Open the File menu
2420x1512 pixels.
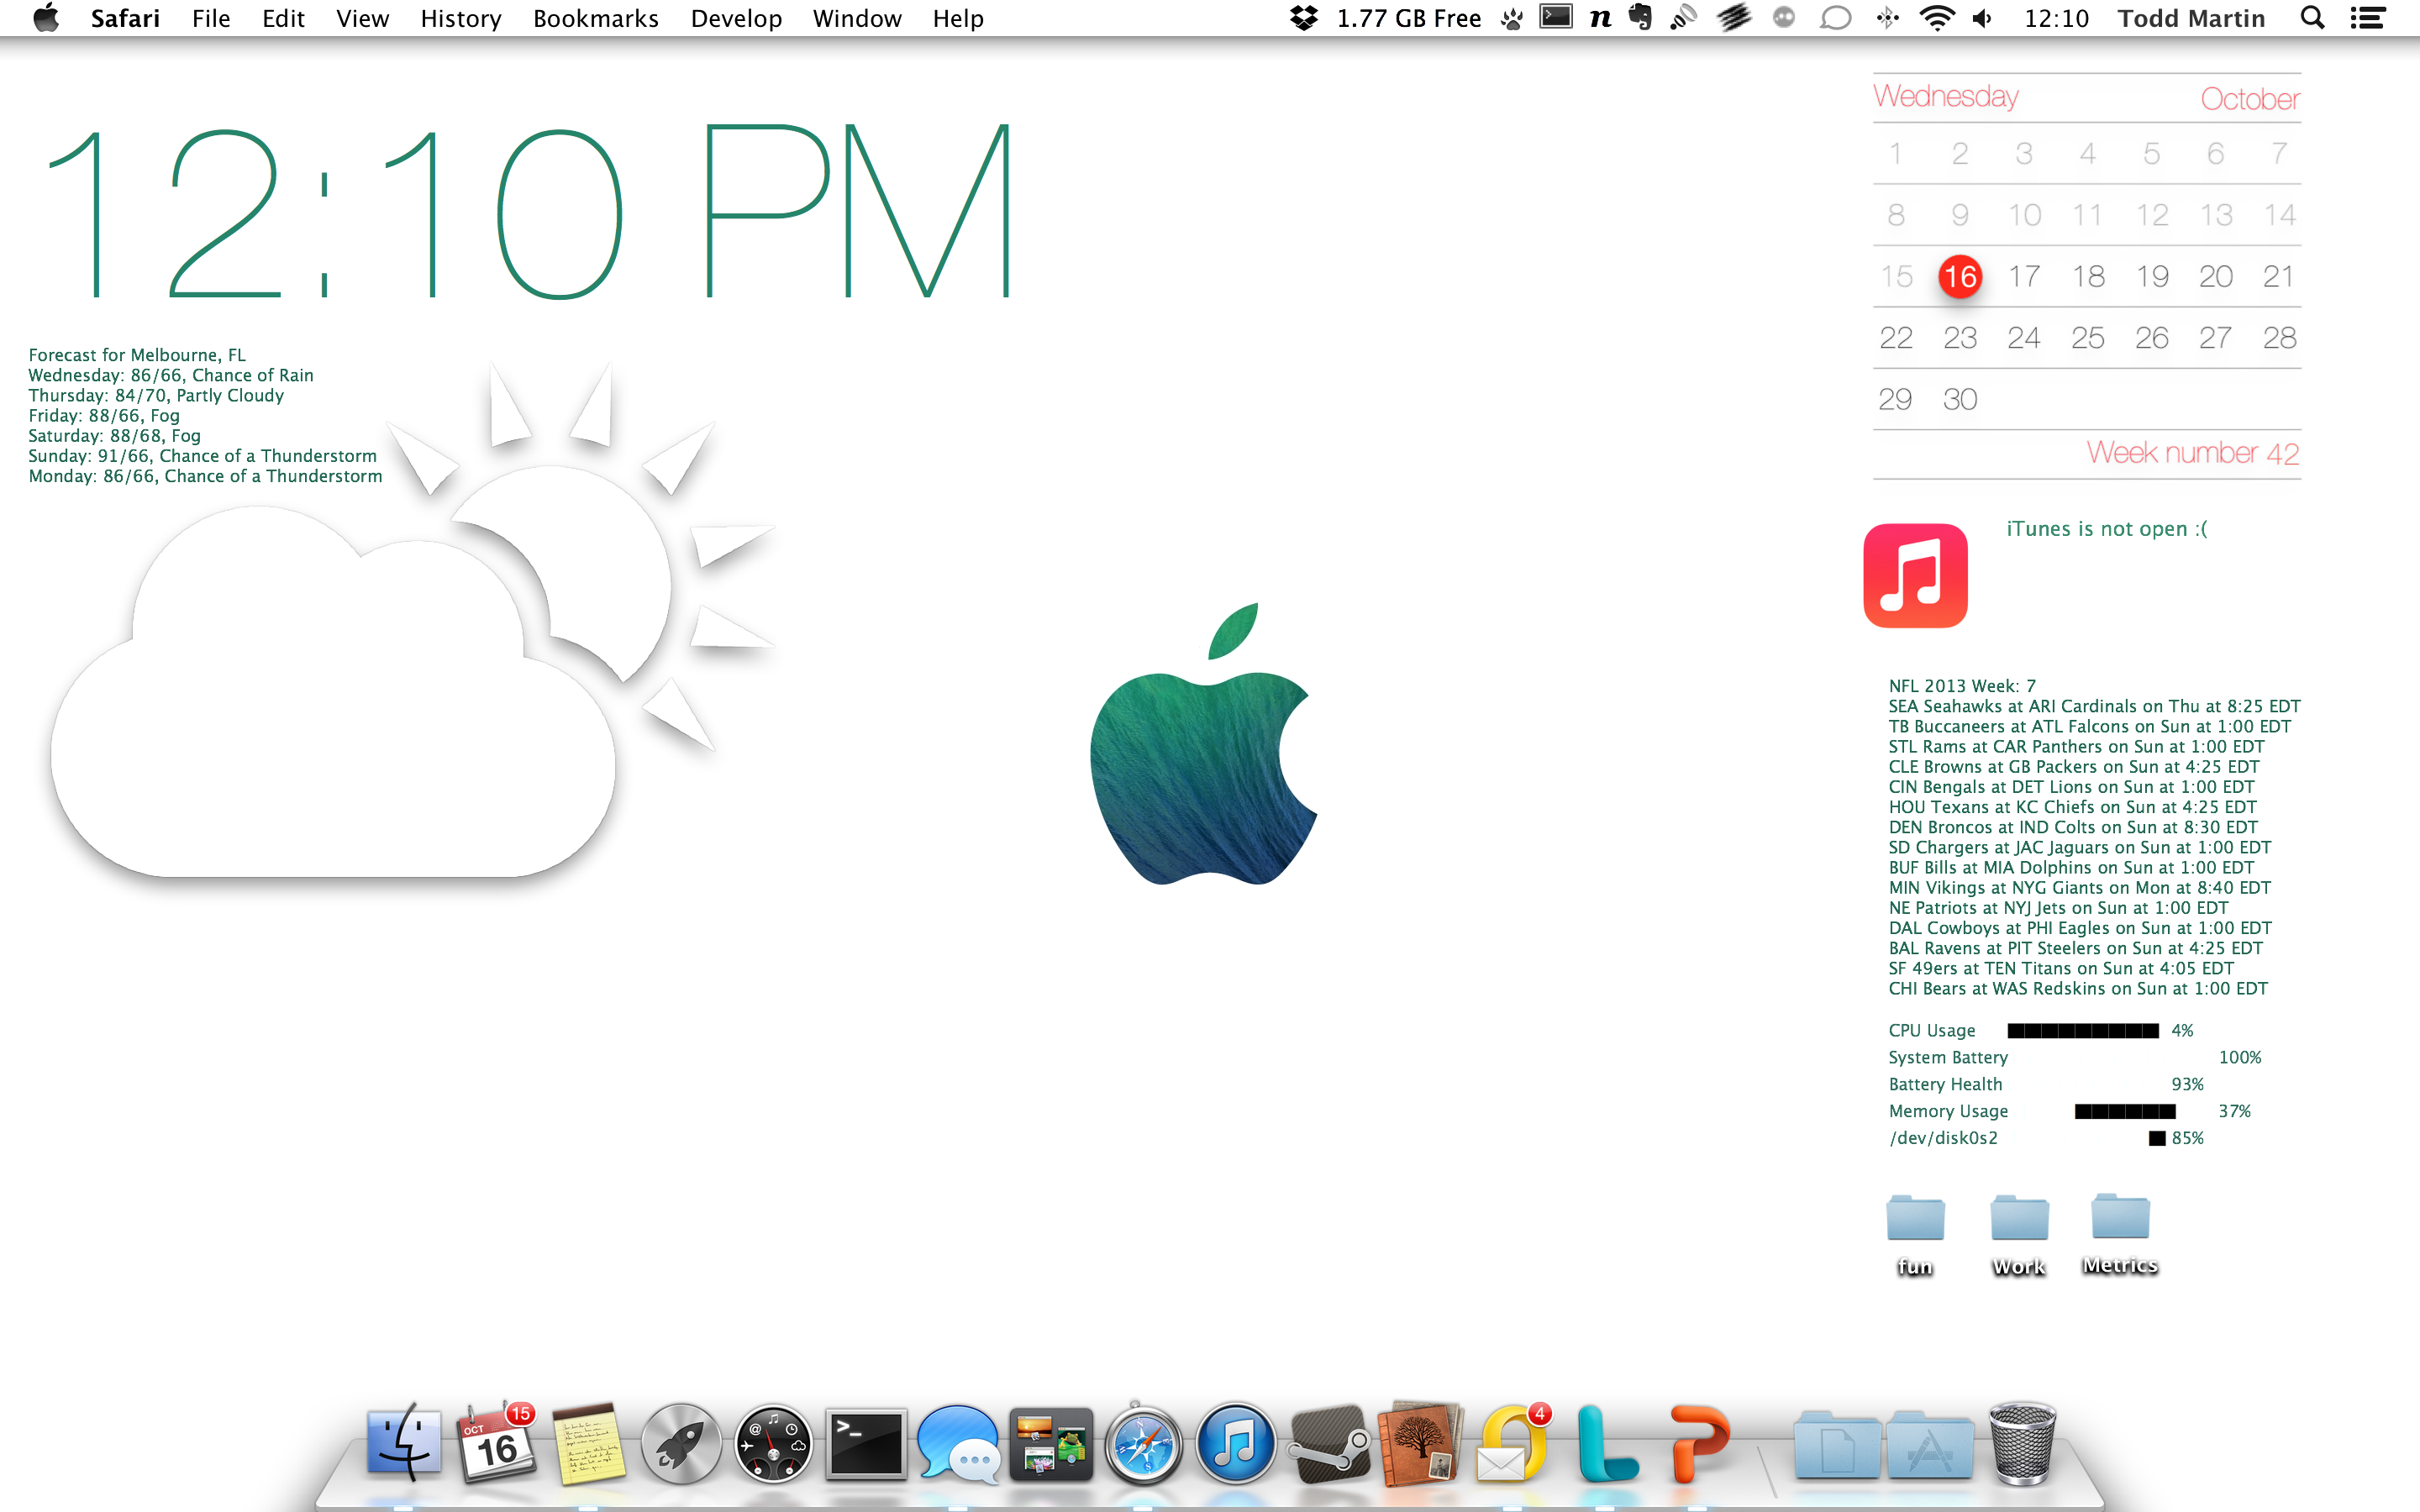pos(211,18)
